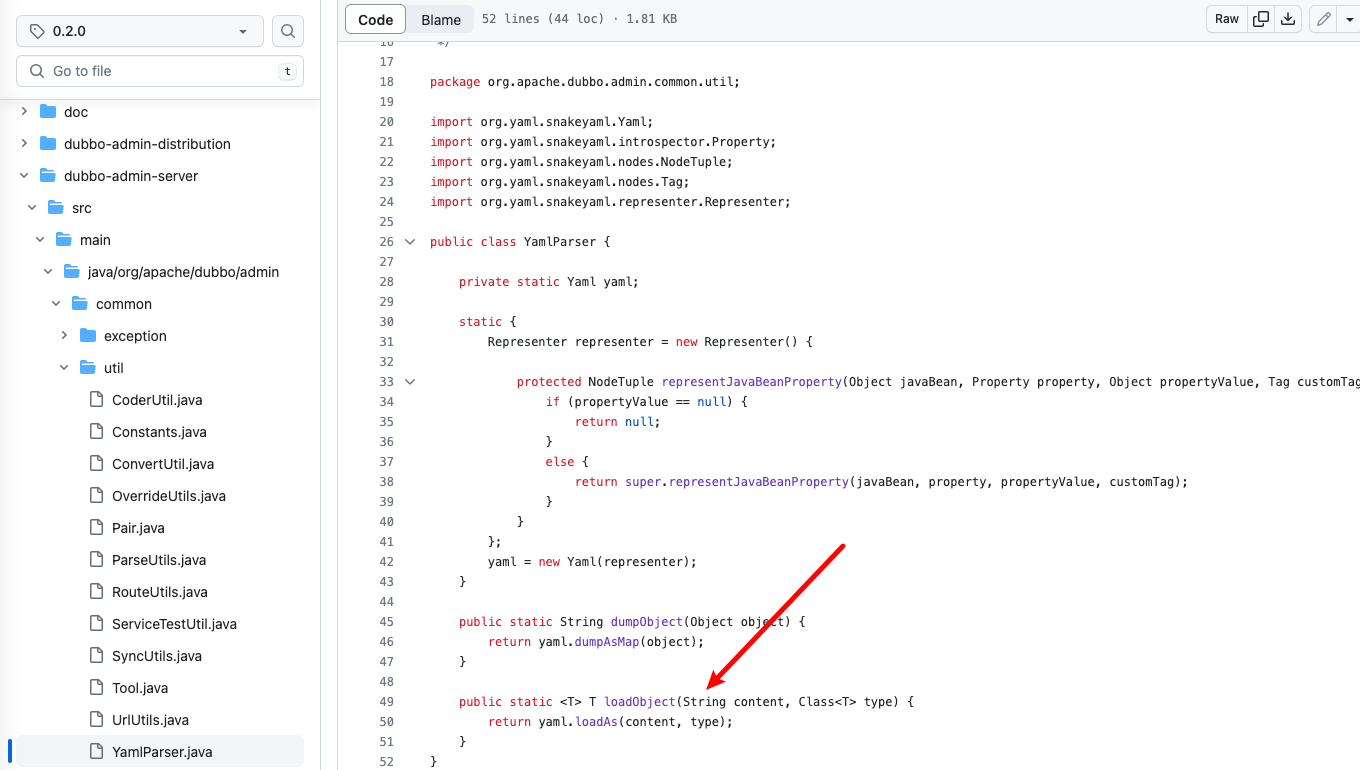Focus the Go to file input
The width and height of the screenshot is (1360, 770).
[x=160, y=71]
